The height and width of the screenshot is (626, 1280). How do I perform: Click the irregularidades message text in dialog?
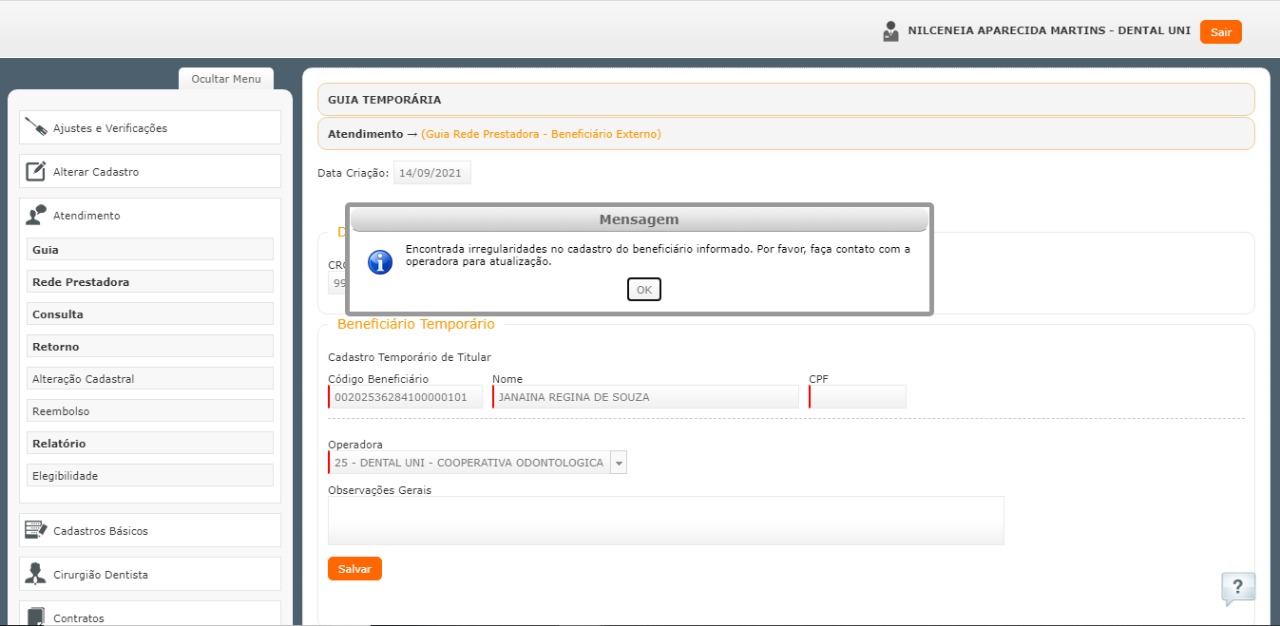click(658, 255)
